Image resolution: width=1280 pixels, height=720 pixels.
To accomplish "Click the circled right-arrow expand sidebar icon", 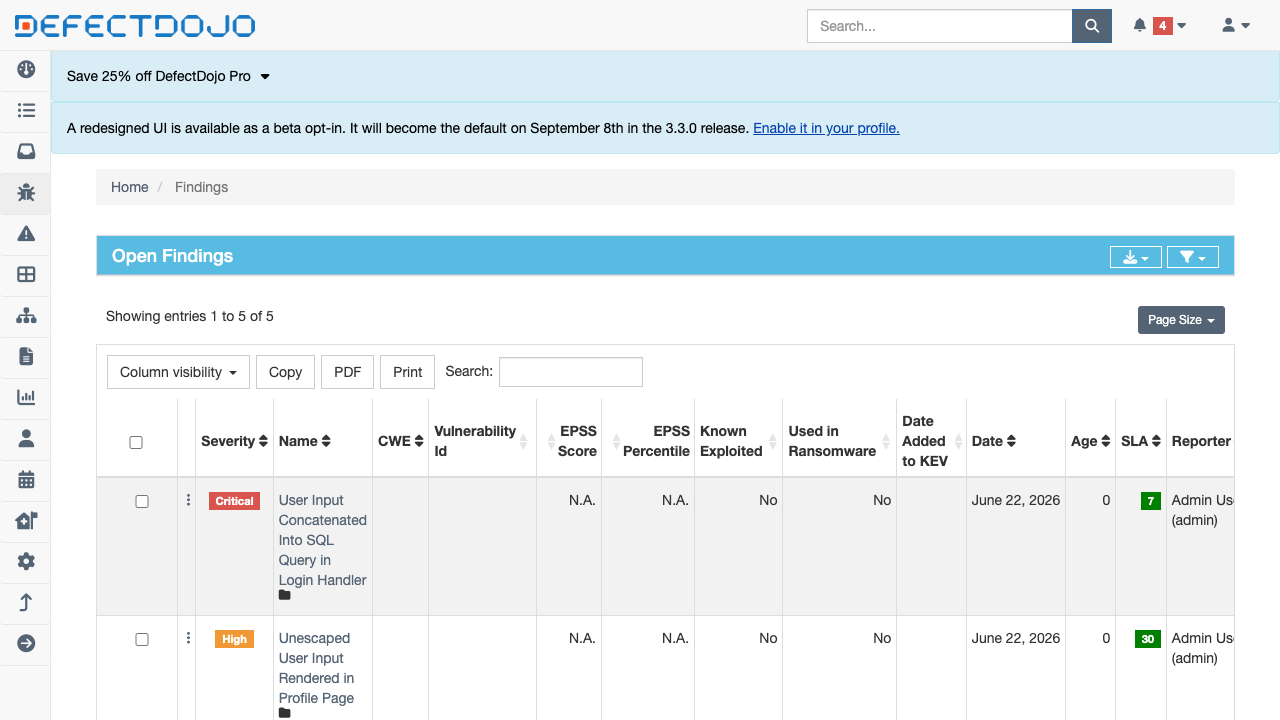I will coord(26,643).
